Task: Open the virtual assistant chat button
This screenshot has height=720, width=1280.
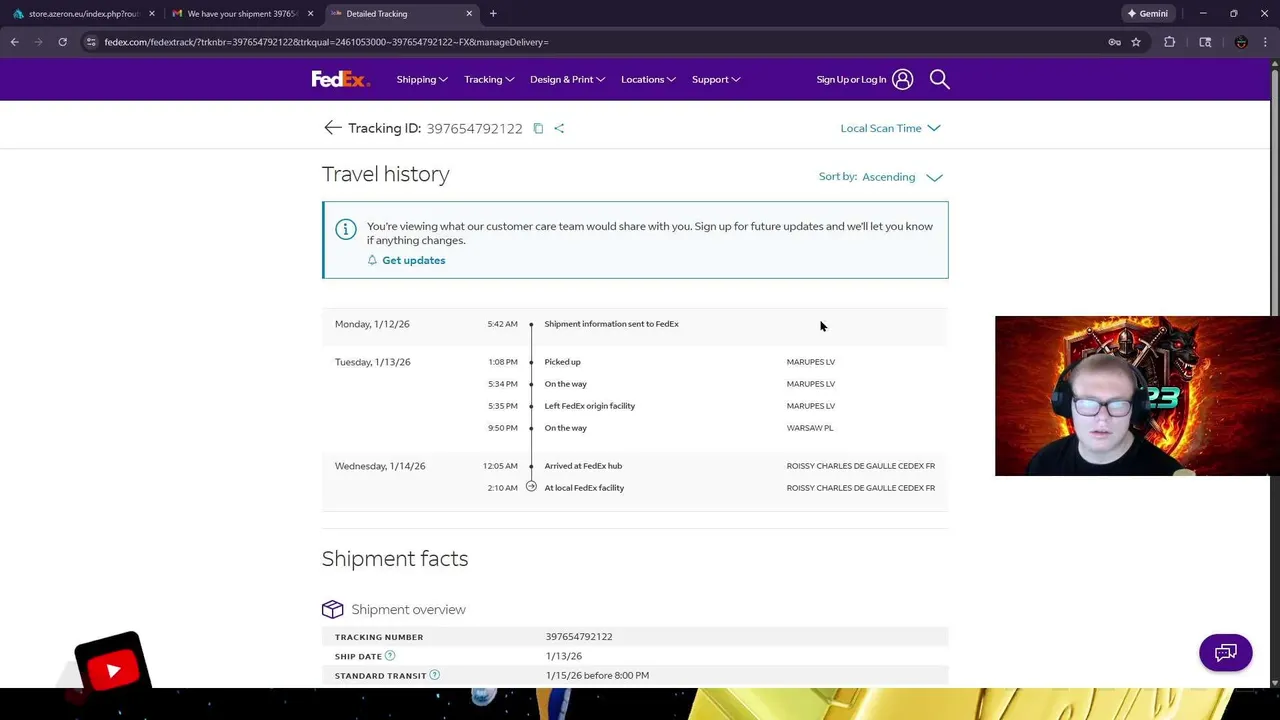Action: point(1225,653)
